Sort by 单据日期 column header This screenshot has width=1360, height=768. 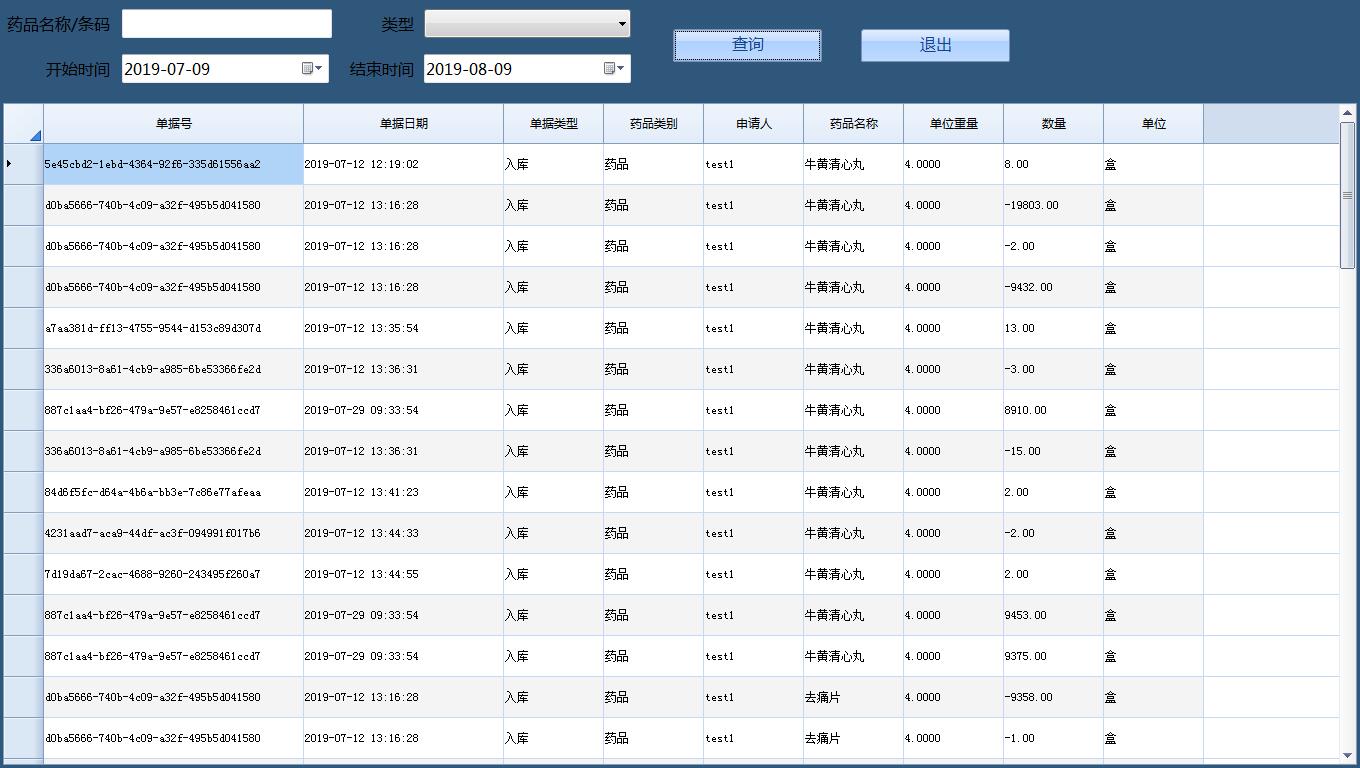[x=403, y=124]
